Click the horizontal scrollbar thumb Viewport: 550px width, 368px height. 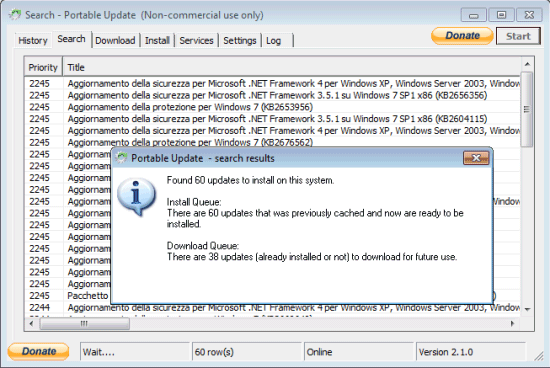coord(85,323)
